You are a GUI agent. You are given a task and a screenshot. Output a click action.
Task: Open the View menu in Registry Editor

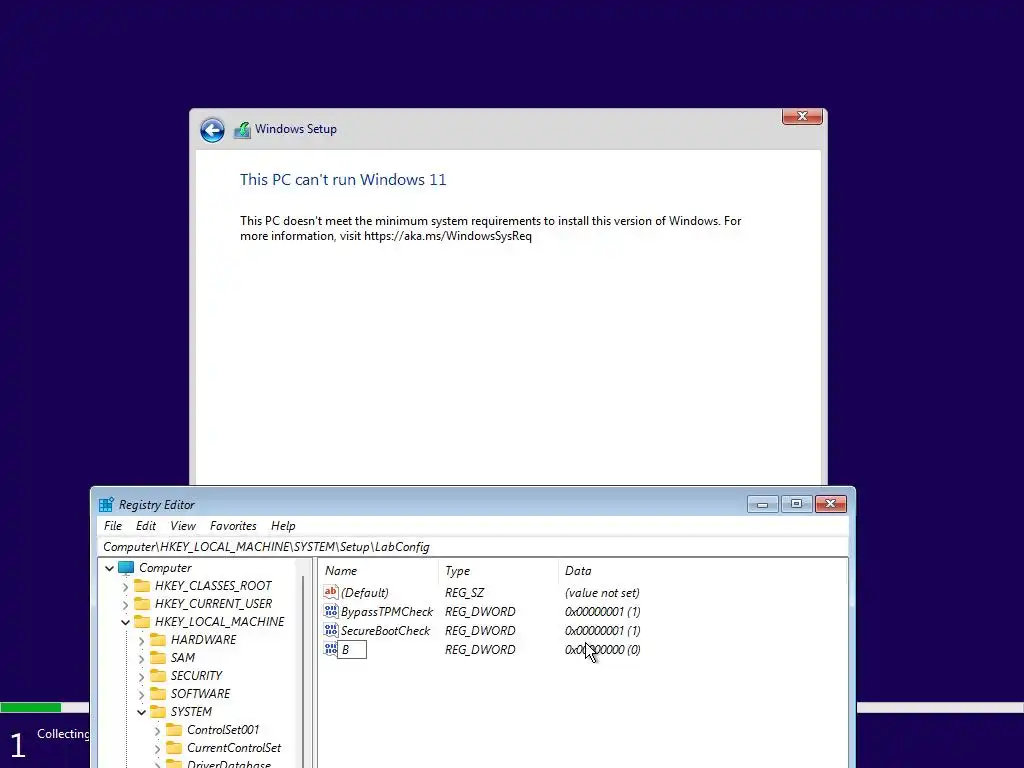click(183, 526)
